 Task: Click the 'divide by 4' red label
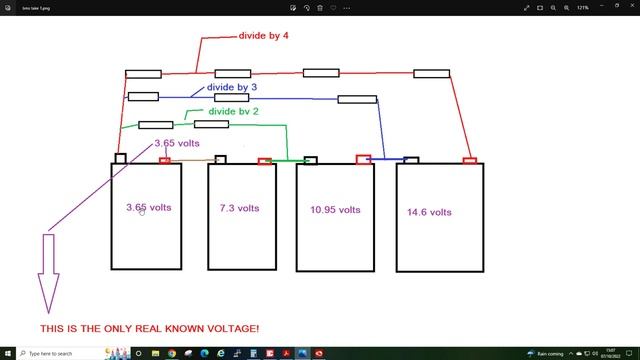(264, 36)
